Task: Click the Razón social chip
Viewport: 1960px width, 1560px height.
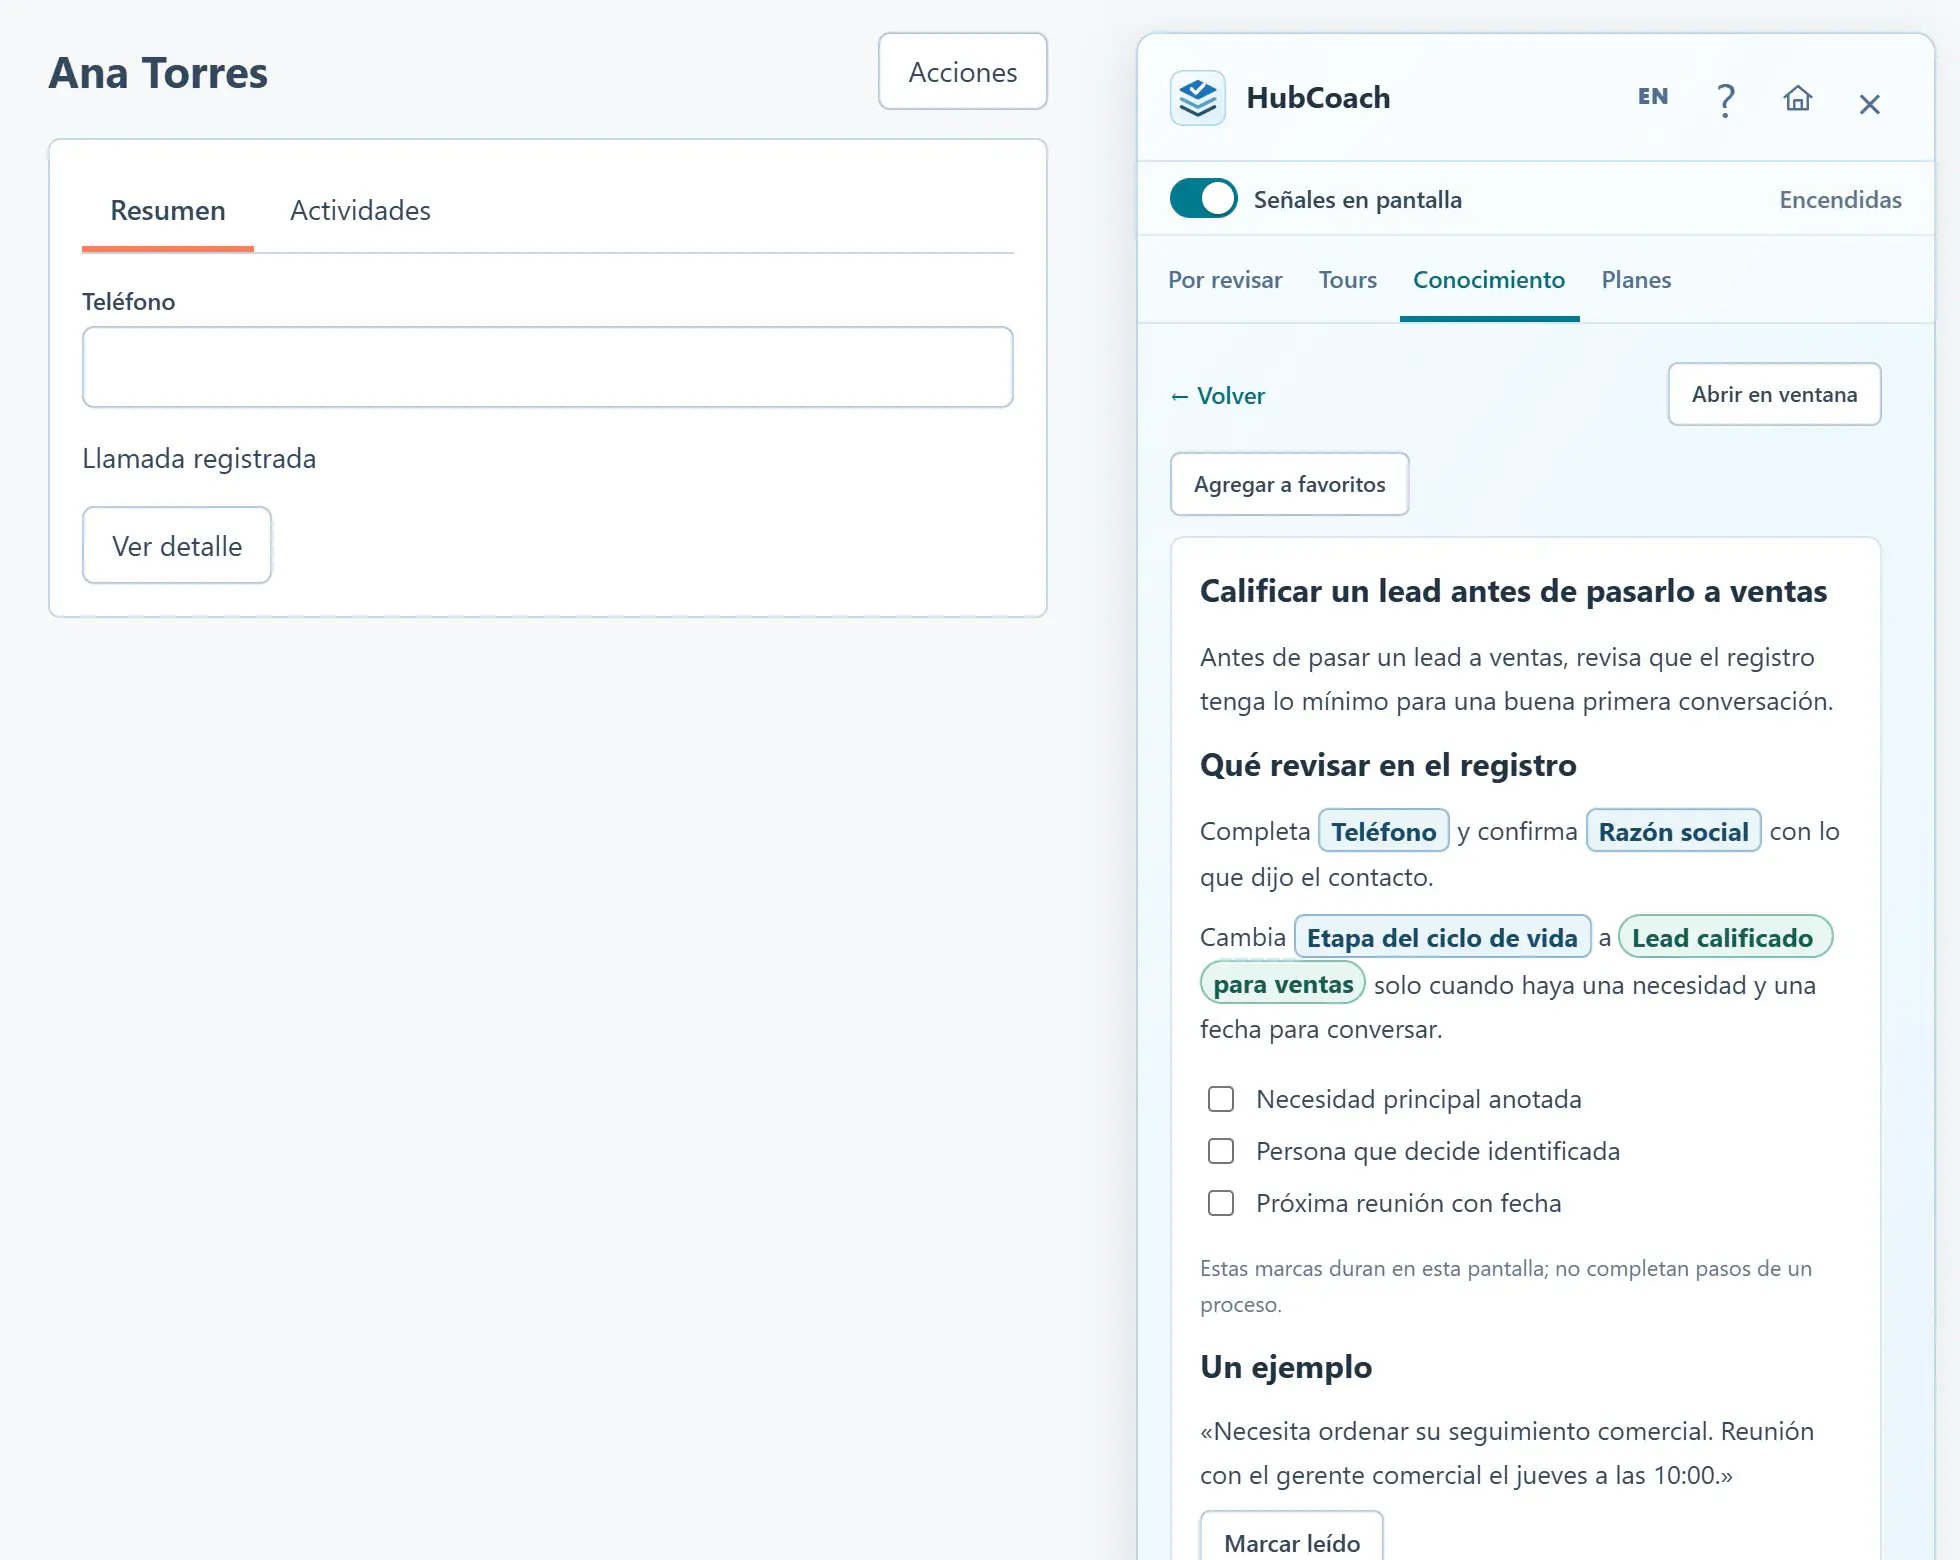Action: click(x=1673, y=831)
